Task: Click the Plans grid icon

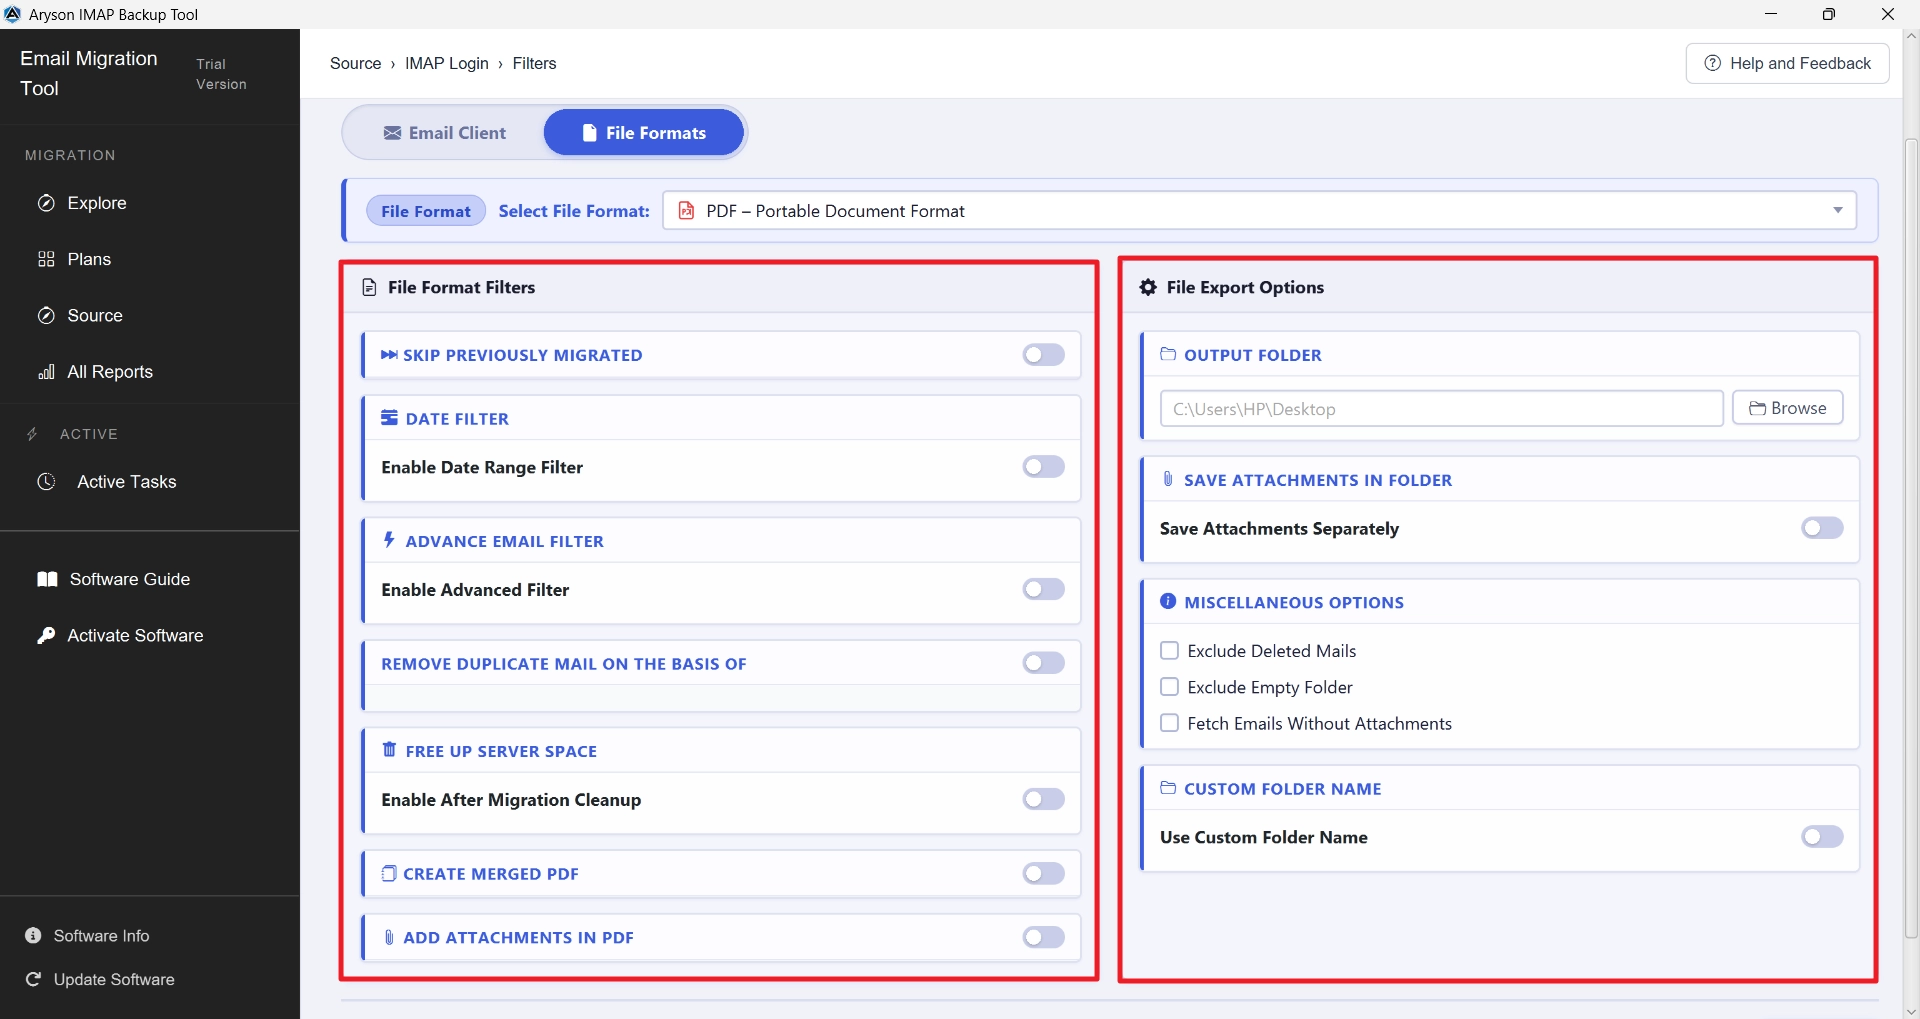Action: (46, 259)
